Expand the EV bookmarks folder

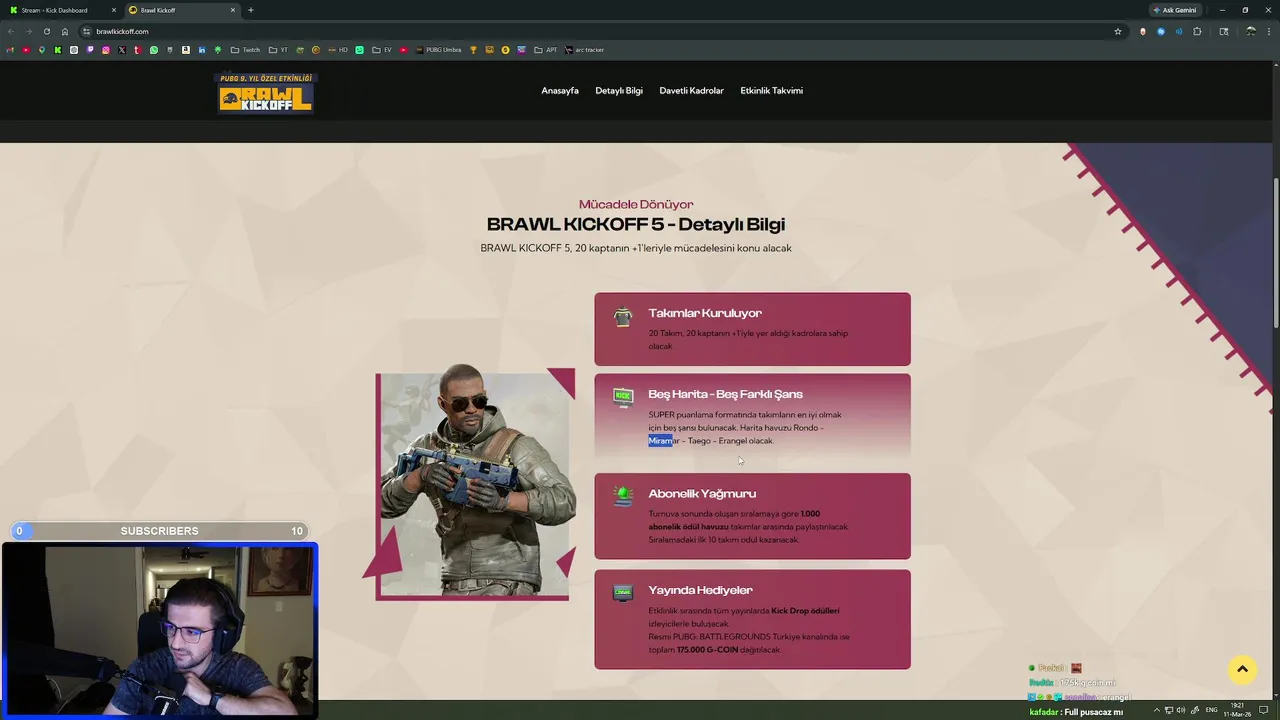pos(382,50)
